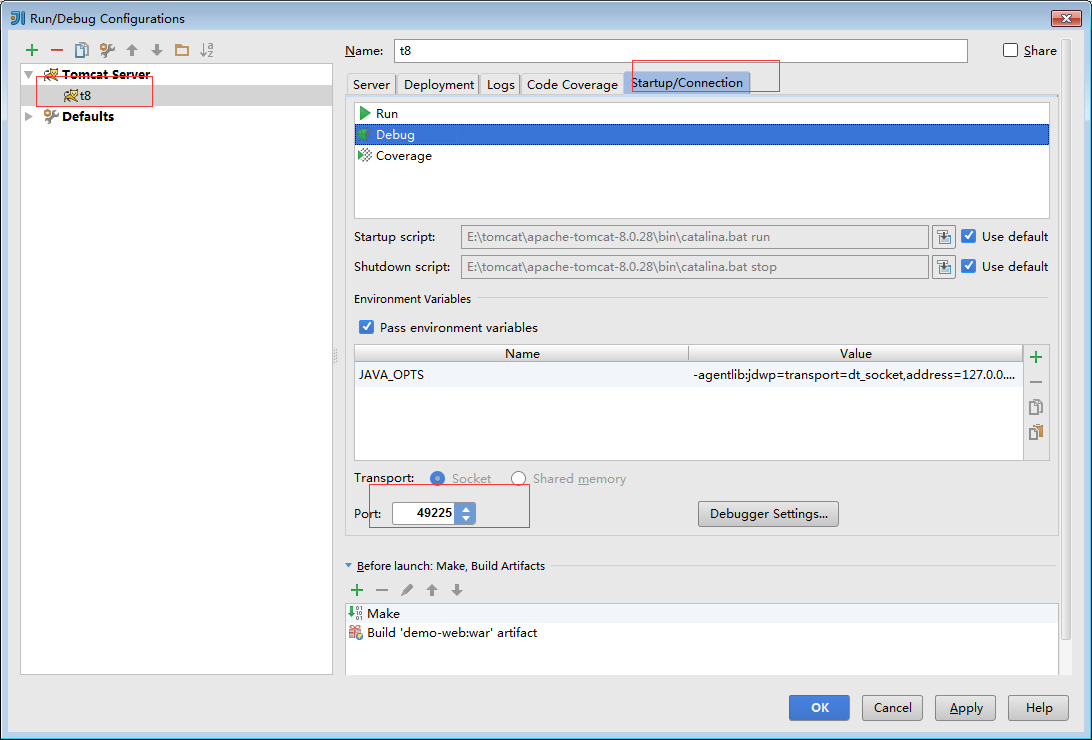1092x740 pixels.
Task: Browse for the Shutdown script file
Action: click(944, 267)
